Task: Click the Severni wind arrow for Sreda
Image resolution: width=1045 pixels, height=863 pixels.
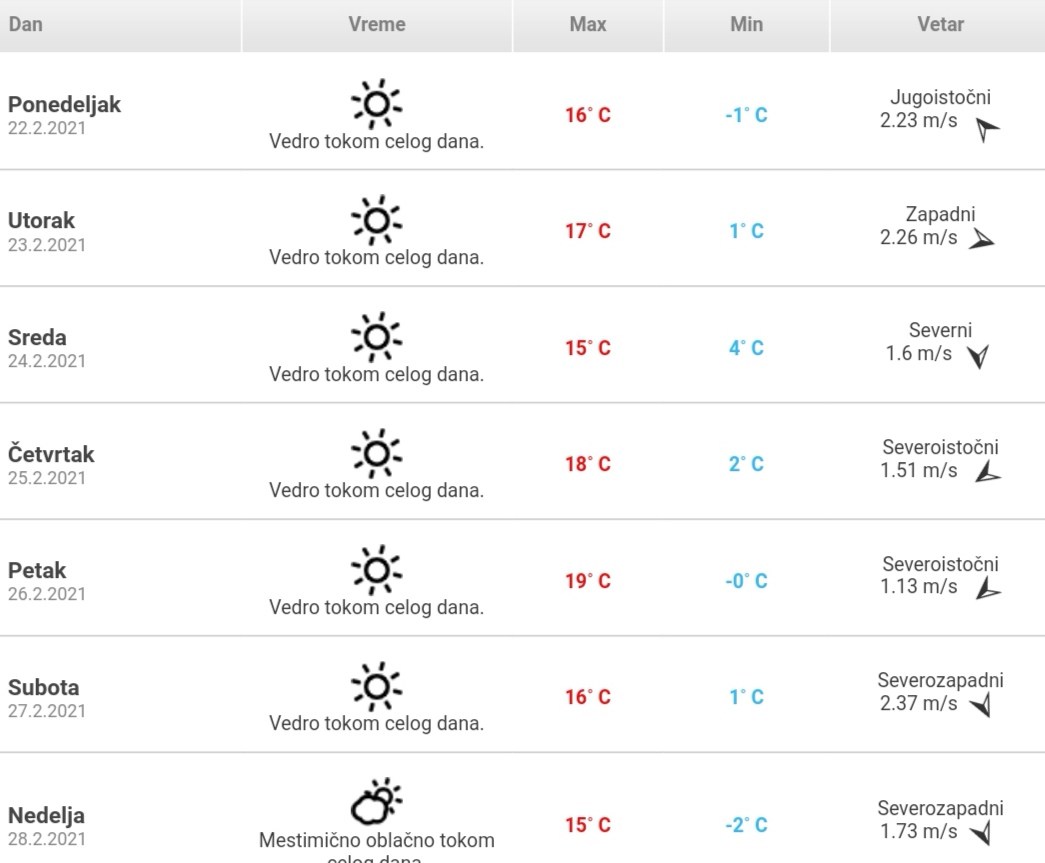Action: (976, 357)
